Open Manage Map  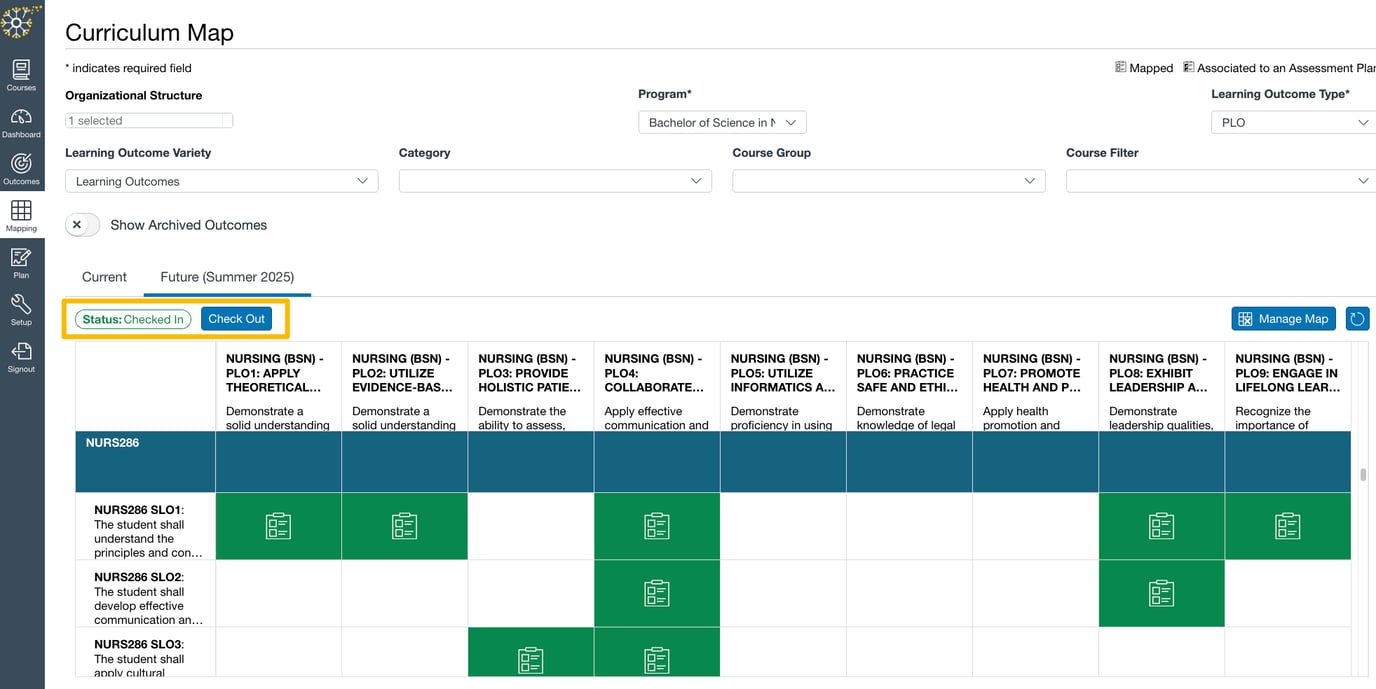1283,318
